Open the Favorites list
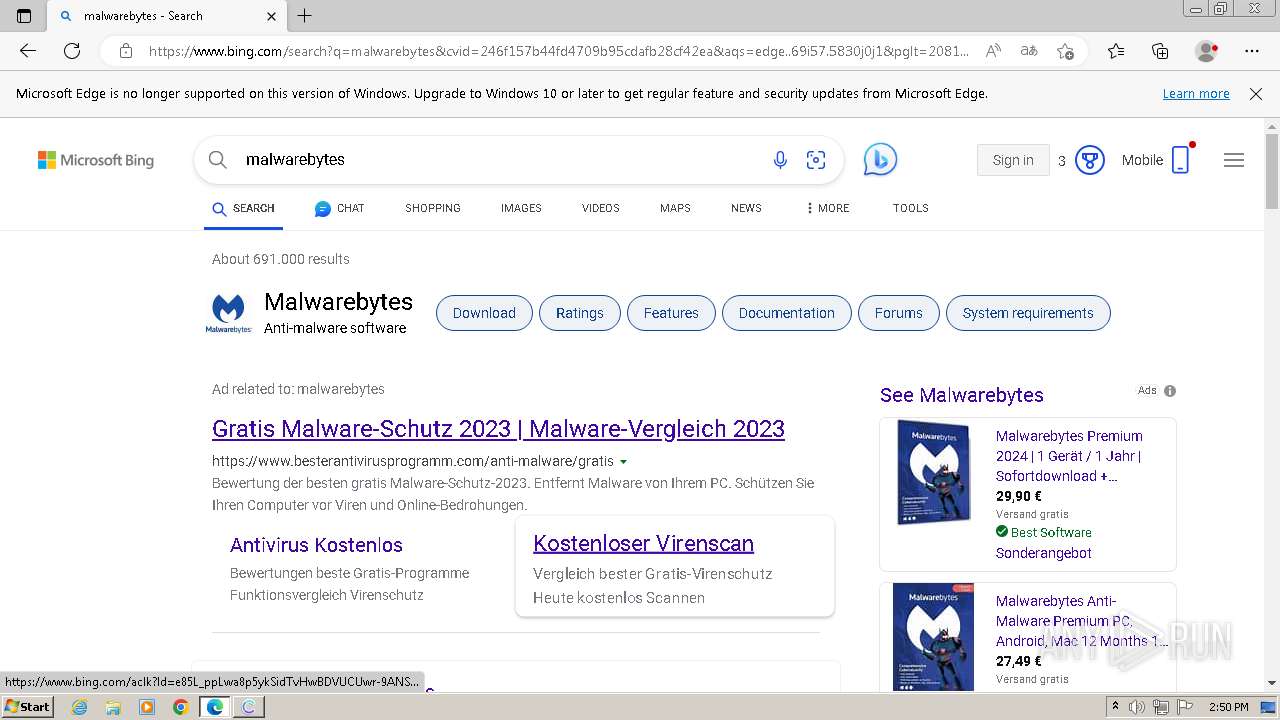Image resolution: width=1280 pixels, height=720 pixels. click(1116, 51)
